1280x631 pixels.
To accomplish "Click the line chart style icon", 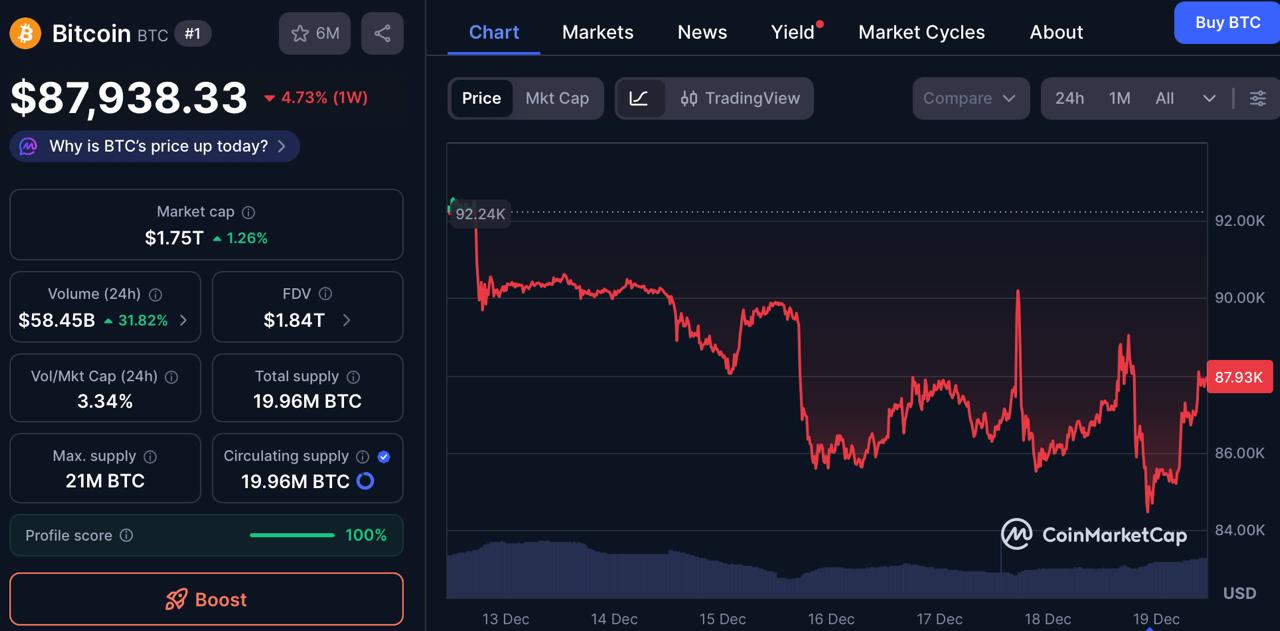I will [640, 98].
